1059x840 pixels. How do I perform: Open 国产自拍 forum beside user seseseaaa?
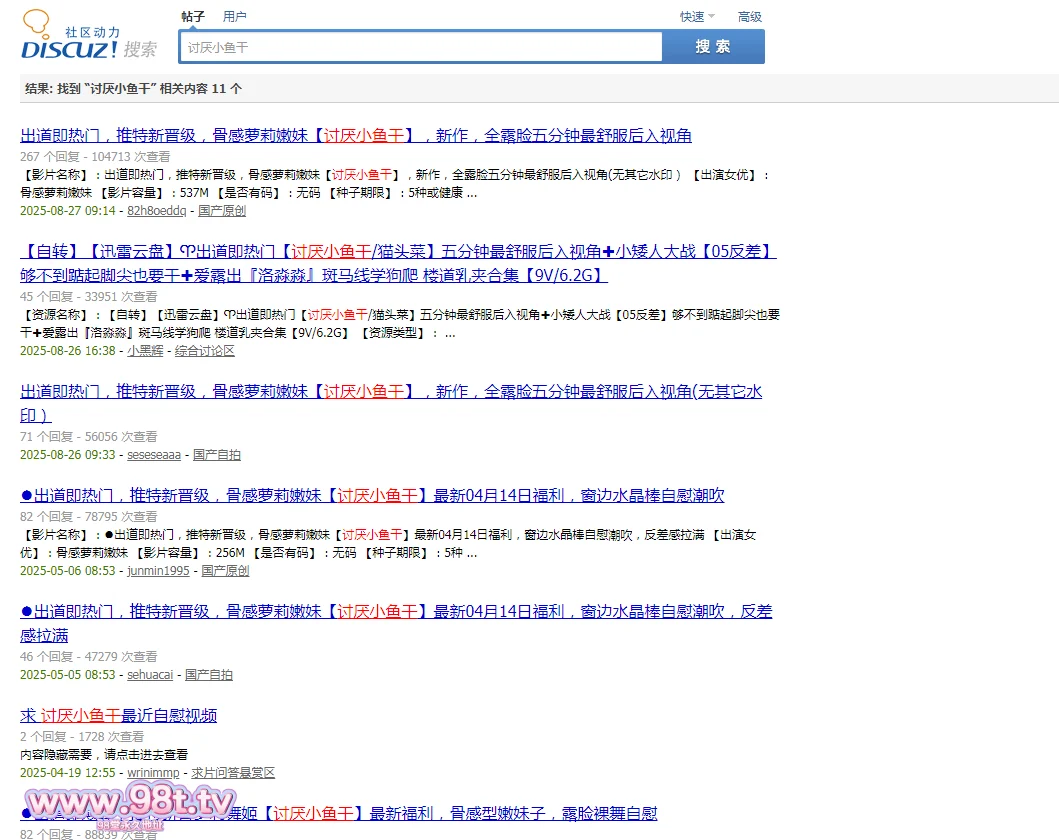217,455
